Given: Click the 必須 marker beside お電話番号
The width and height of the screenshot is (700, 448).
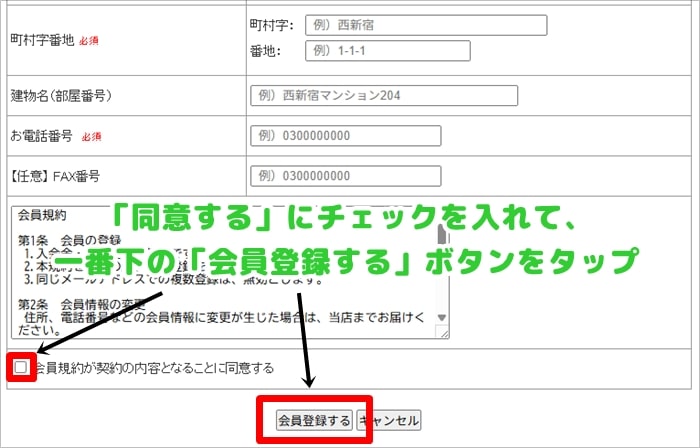Looking at the screenshot, I should pos(91,137).
